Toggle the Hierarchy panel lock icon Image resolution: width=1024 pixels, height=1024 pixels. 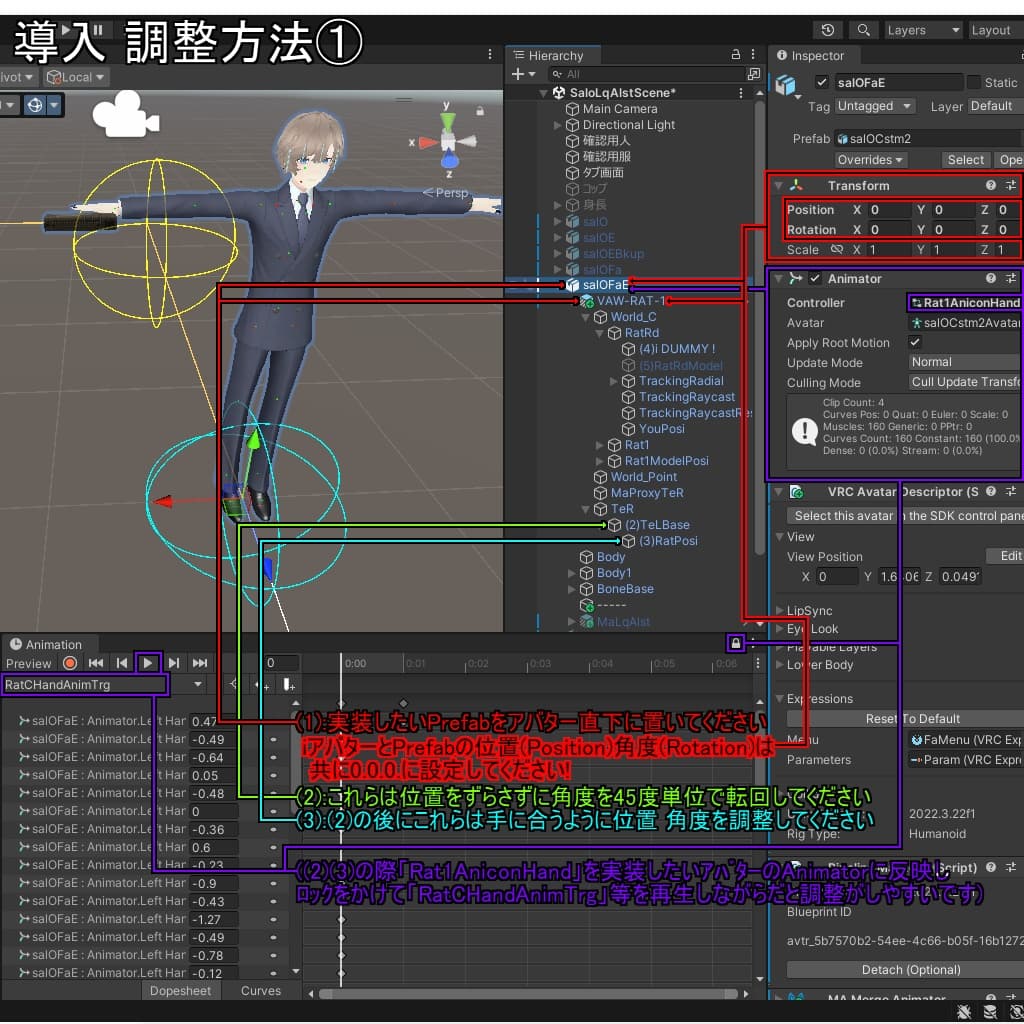(x=735, y=54)
